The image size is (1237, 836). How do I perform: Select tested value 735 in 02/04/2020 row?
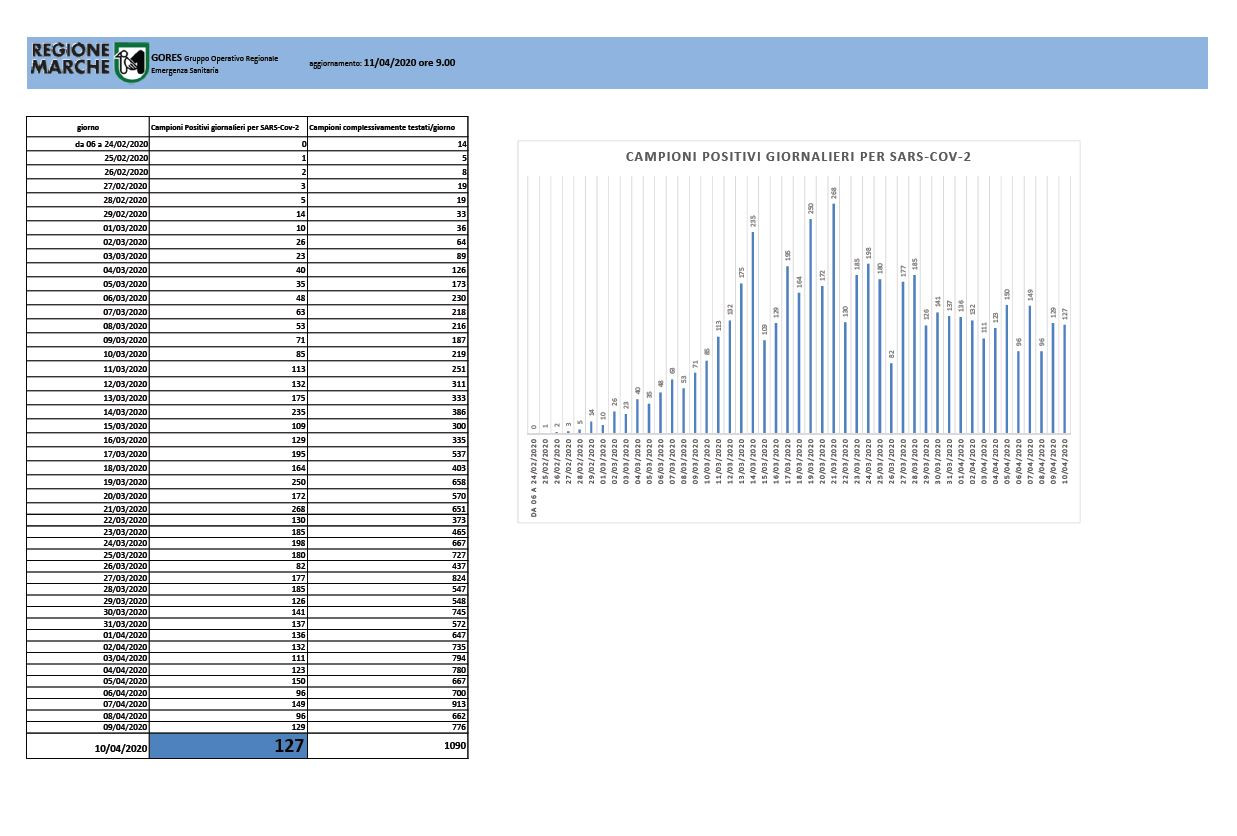click(388, 647)
